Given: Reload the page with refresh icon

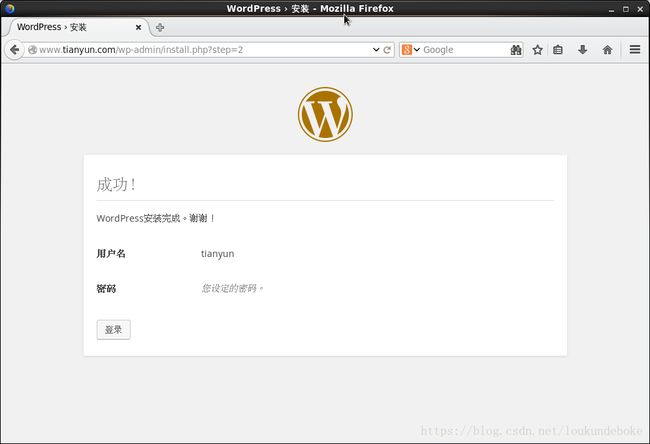Looking at the screenshot, I should [387, 50].
